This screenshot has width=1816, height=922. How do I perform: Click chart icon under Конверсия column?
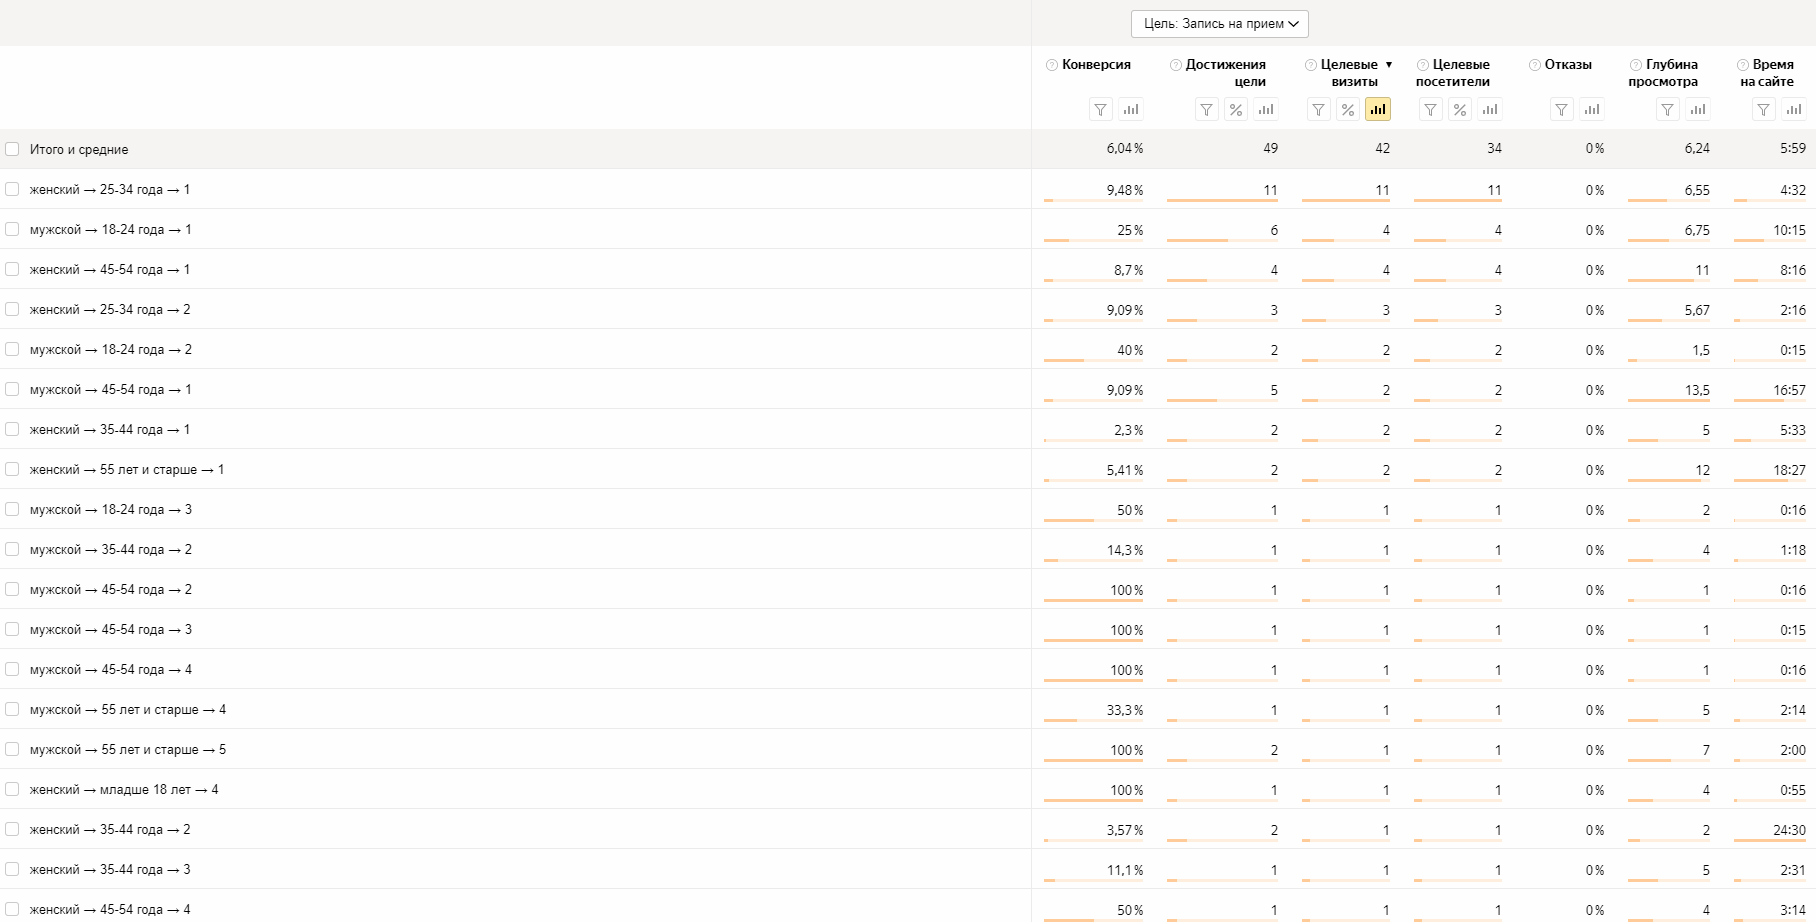[x=1131, y=110]
